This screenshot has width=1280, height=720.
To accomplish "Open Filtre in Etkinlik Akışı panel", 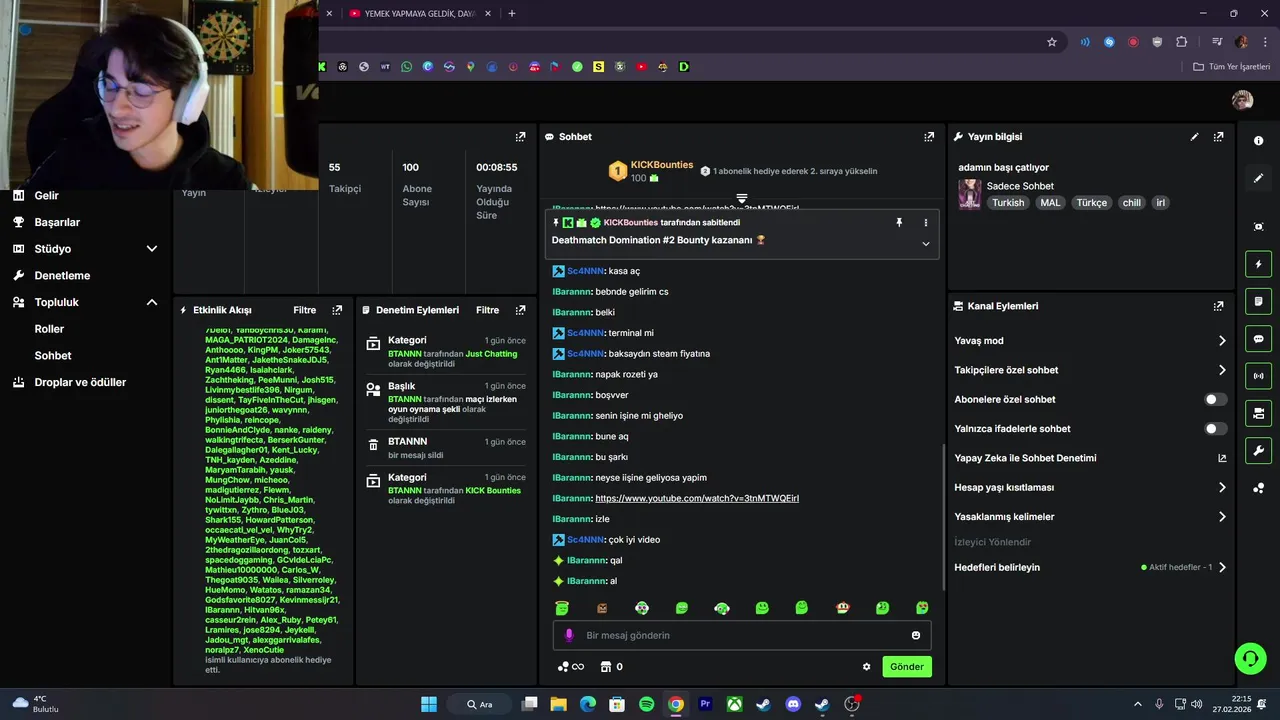I will 304,310.
